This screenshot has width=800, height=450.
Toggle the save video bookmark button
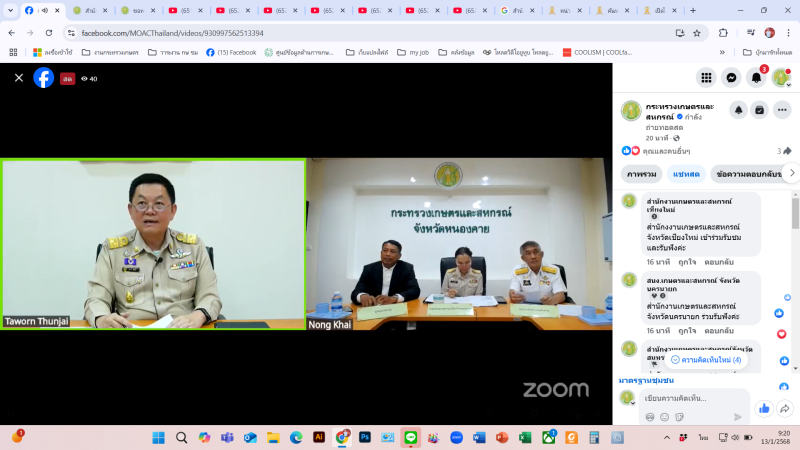[760, 110]
